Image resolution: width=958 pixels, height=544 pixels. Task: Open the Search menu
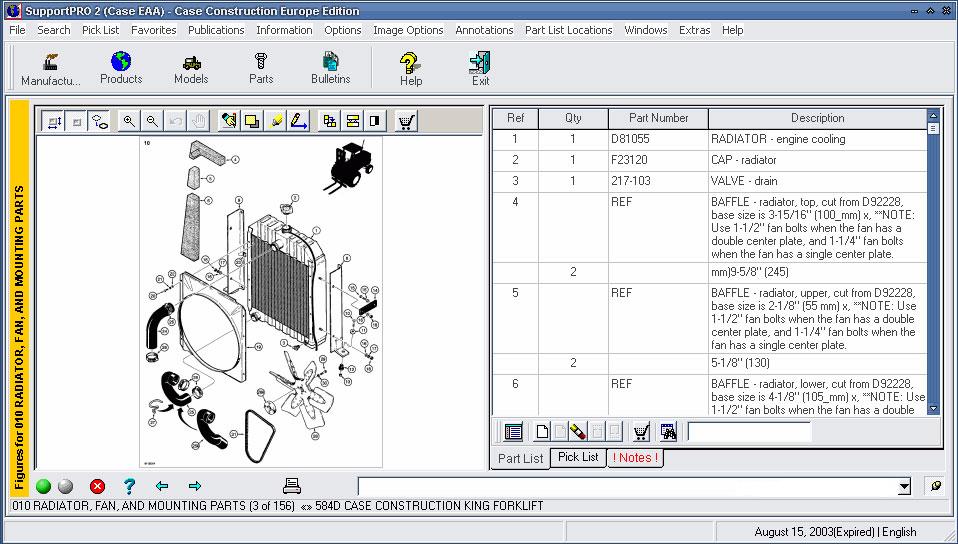(x=54, y=30)
